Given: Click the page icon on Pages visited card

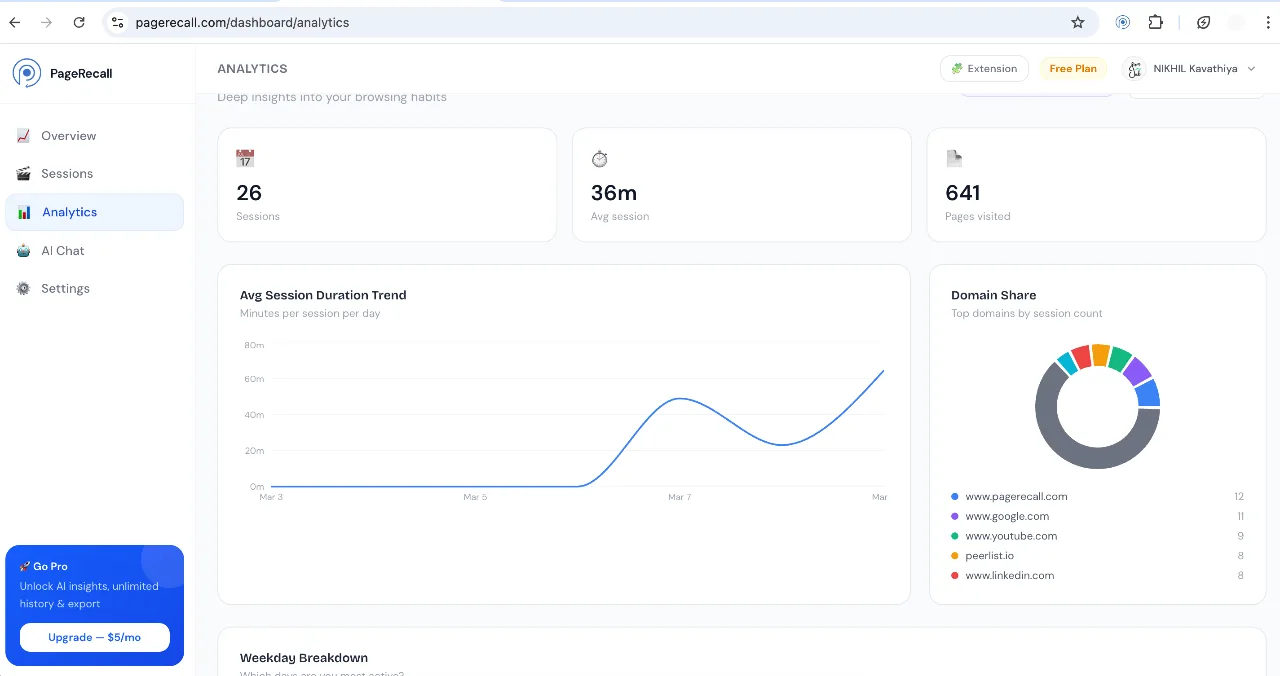Looking at the screenshot, I should [954, 158].
